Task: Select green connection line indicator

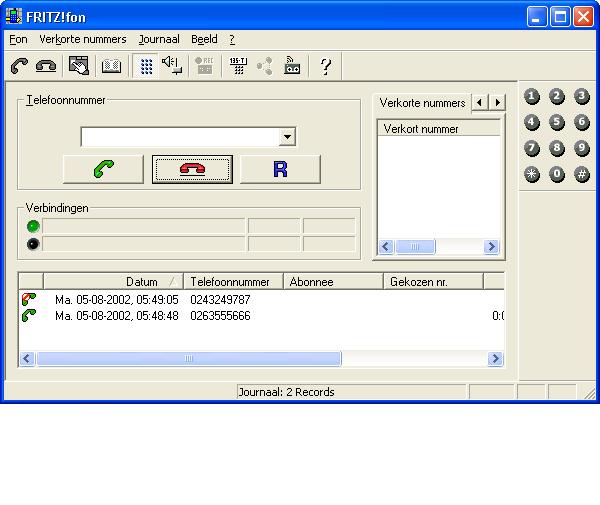Action: [x=33, y=226]
